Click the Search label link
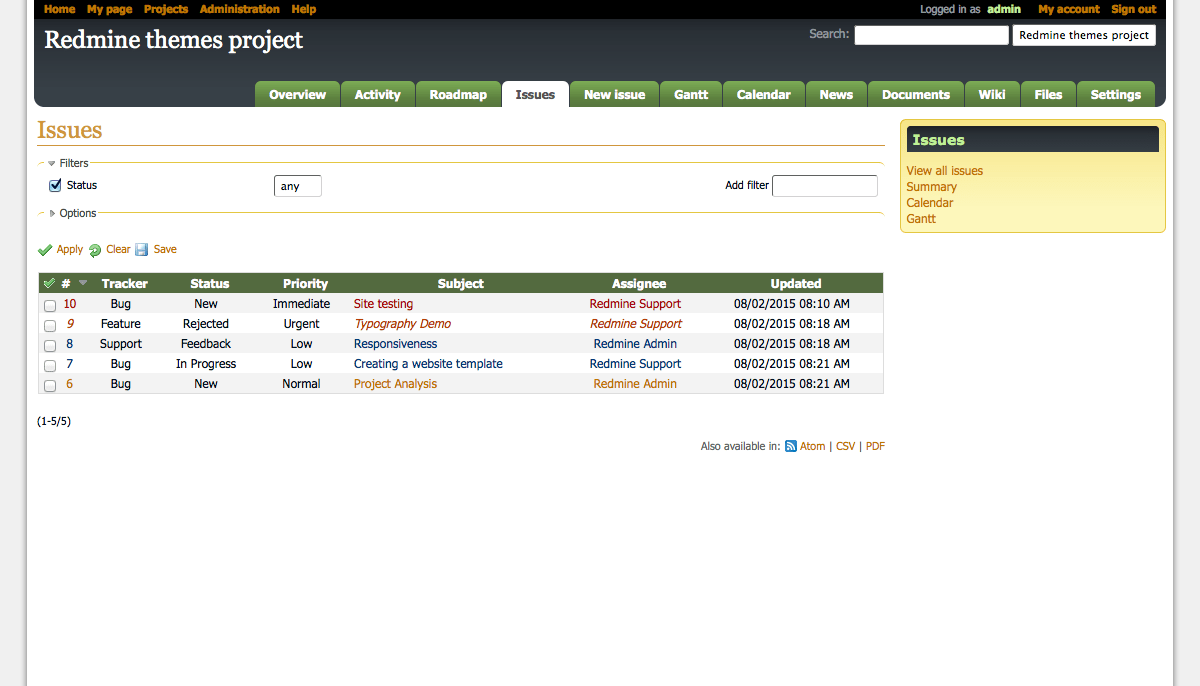 tap(829, 33)
